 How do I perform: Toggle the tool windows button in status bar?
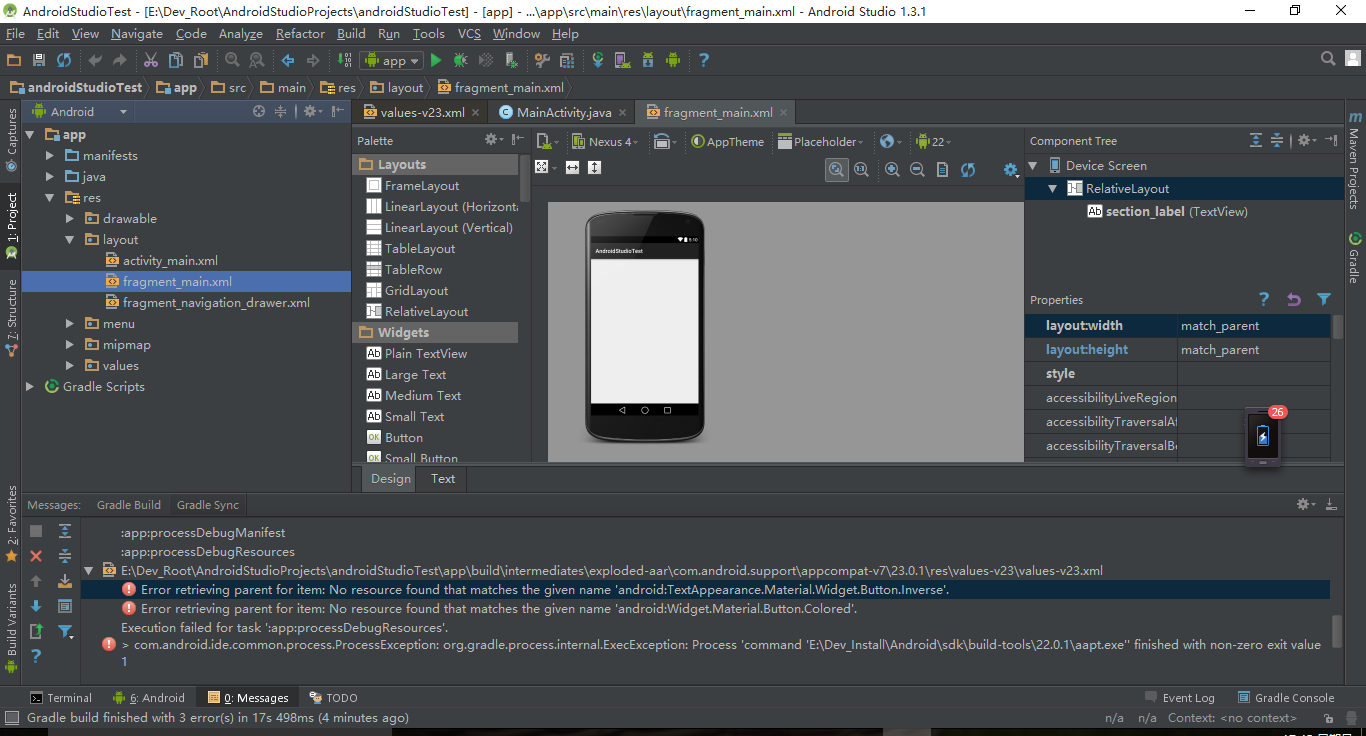tap(12, 718)
